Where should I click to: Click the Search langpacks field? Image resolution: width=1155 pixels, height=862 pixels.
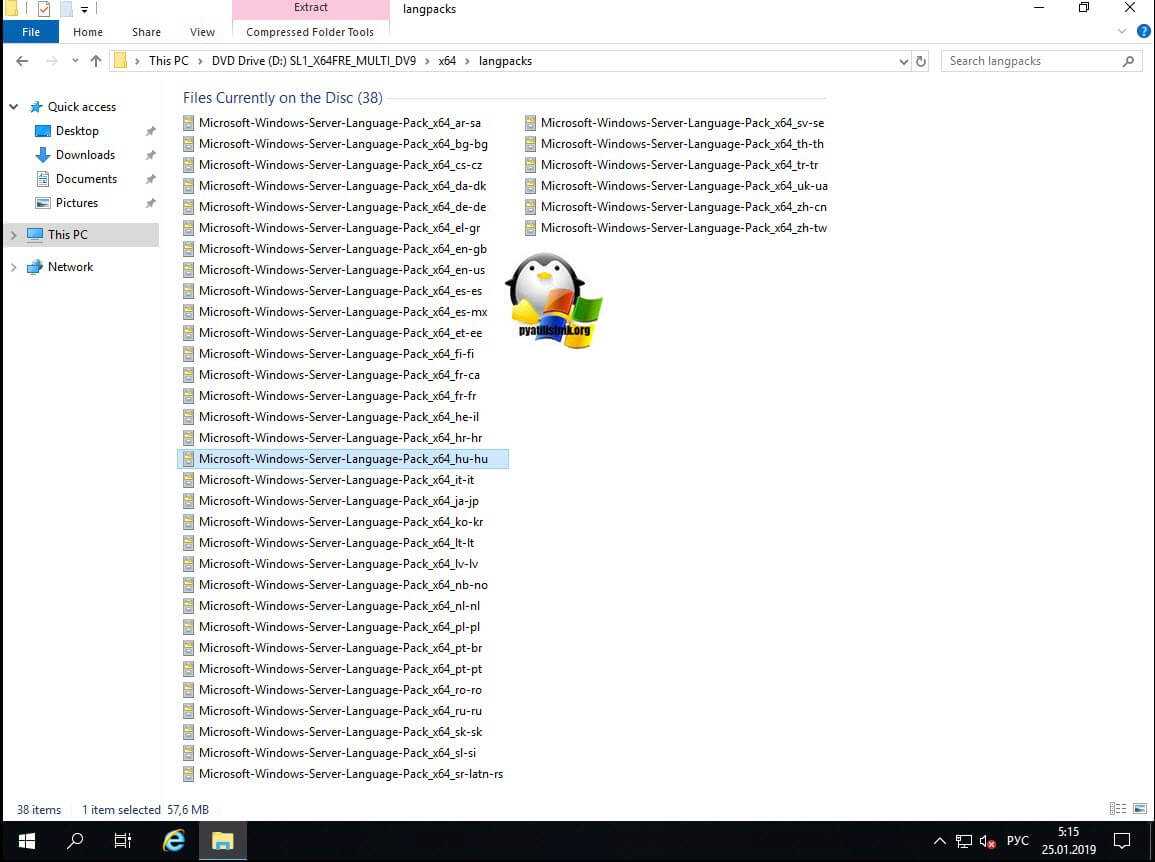coord(1030,61)
